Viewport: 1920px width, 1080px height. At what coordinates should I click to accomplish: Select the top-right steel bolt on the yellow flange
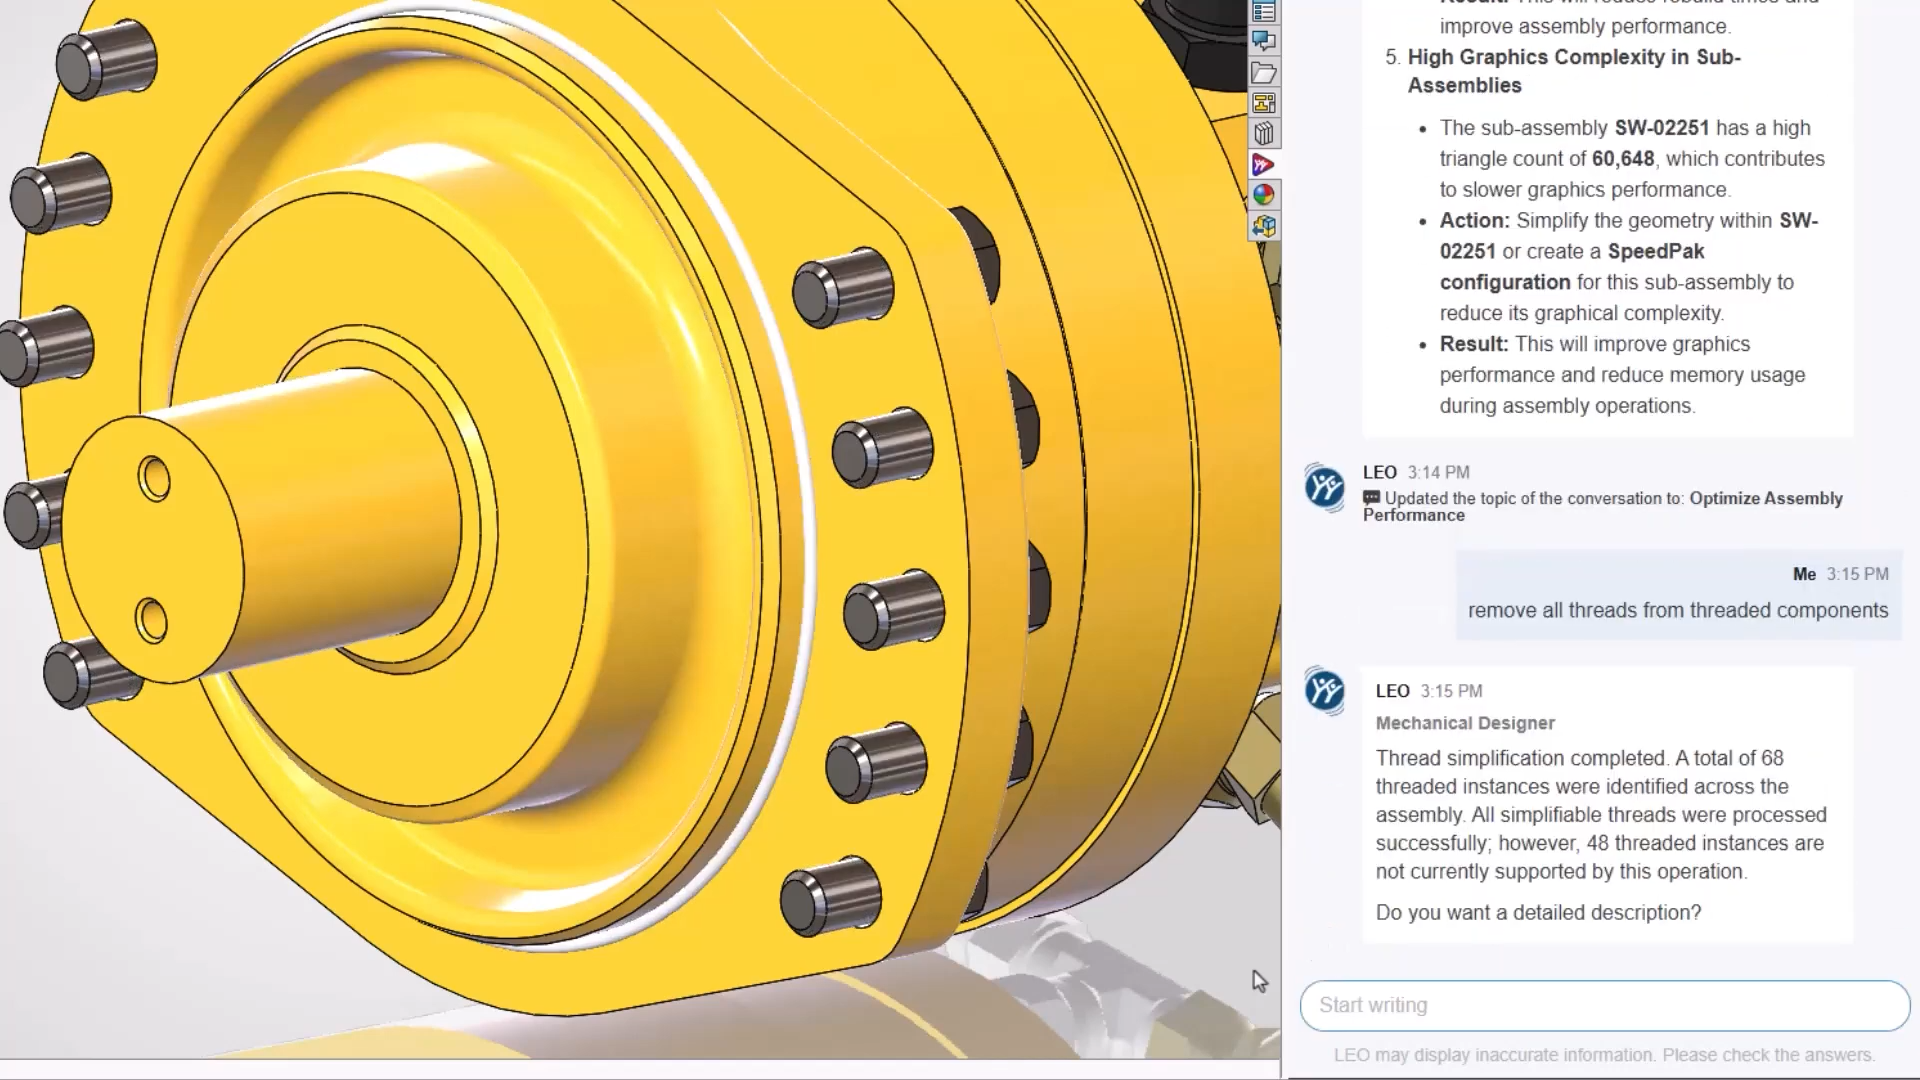842,288
